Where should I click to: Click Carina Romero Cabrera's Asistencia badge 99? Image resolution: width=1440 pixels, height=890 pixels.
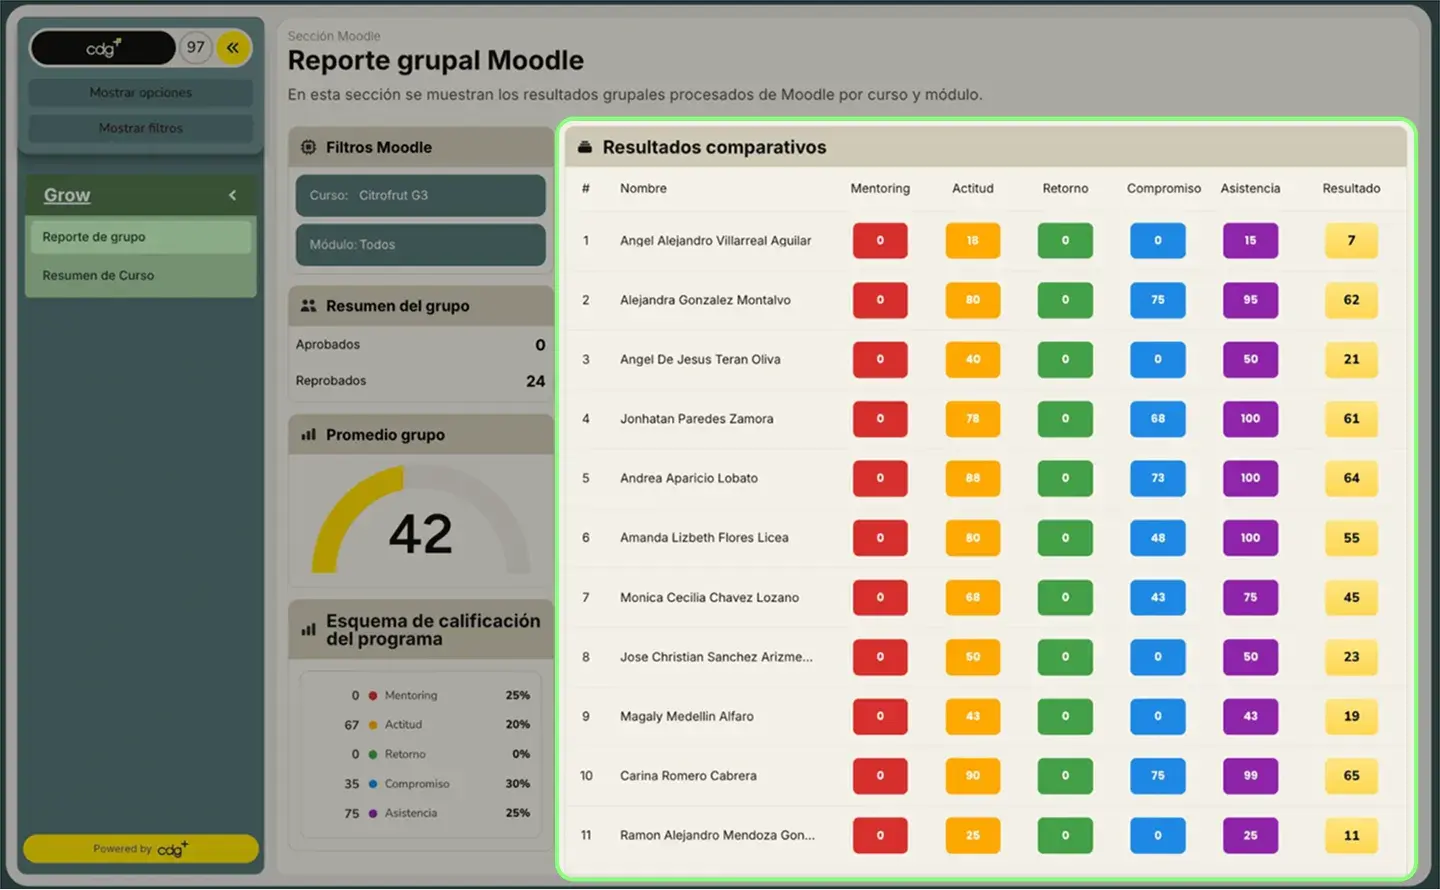(x=1250, y=776)
